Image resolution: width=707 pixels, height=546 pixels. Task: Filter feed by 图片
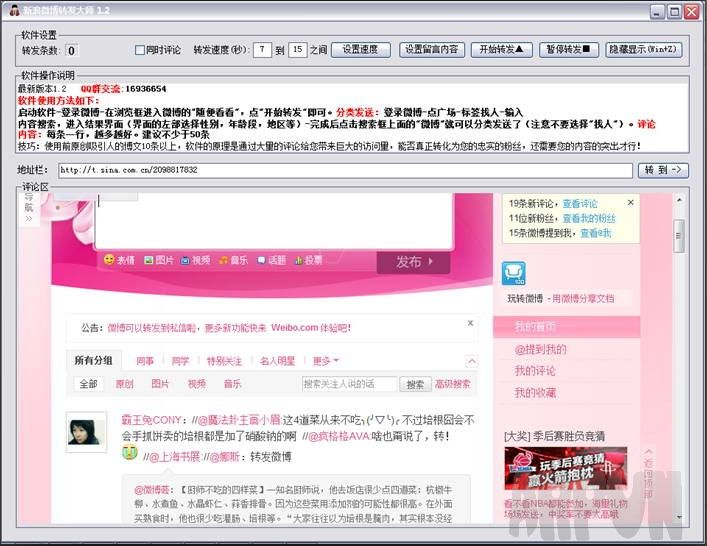point(160,384)
